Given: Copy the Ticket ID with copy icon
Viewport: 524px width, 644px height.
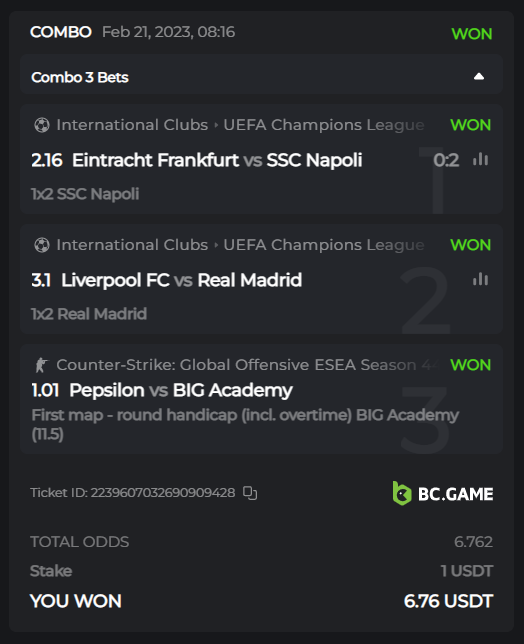Looking at the screenshot, I should tap(250, 493).
